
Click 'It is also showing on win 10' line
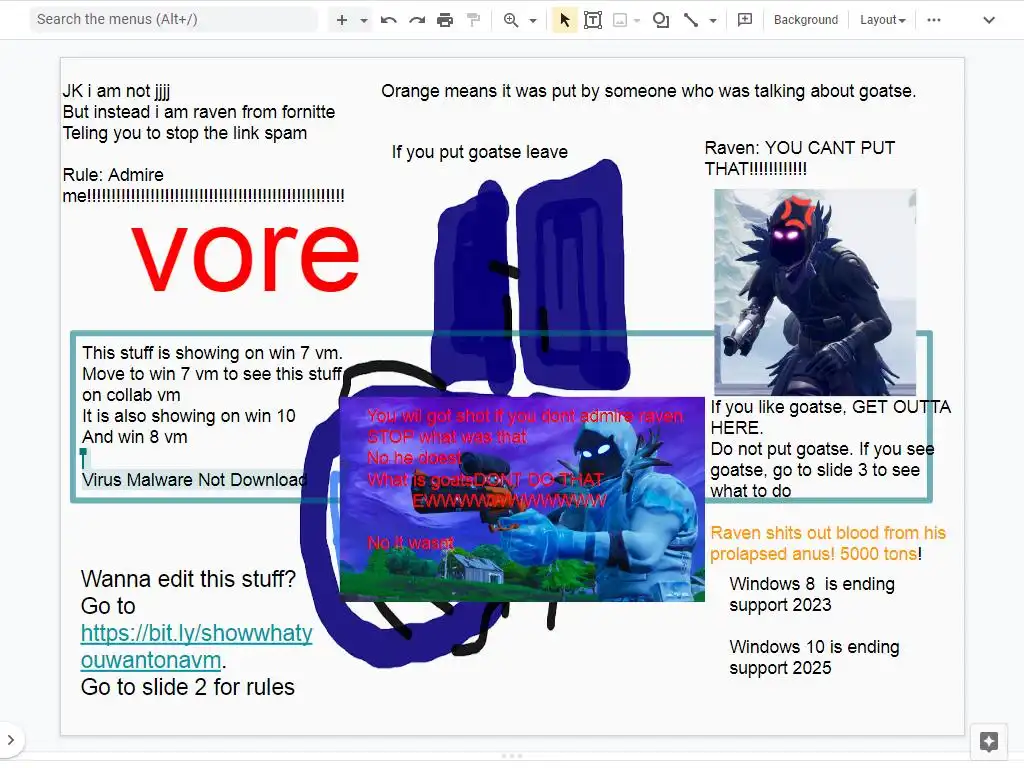[x=189, y=416]
